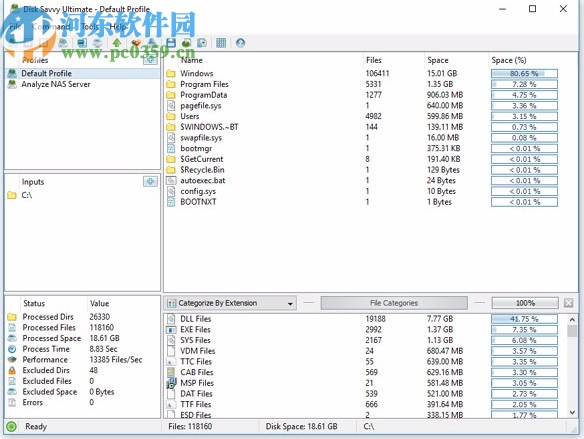Click the File Categories button
The image size is (584, 439).
pos(394,303)
